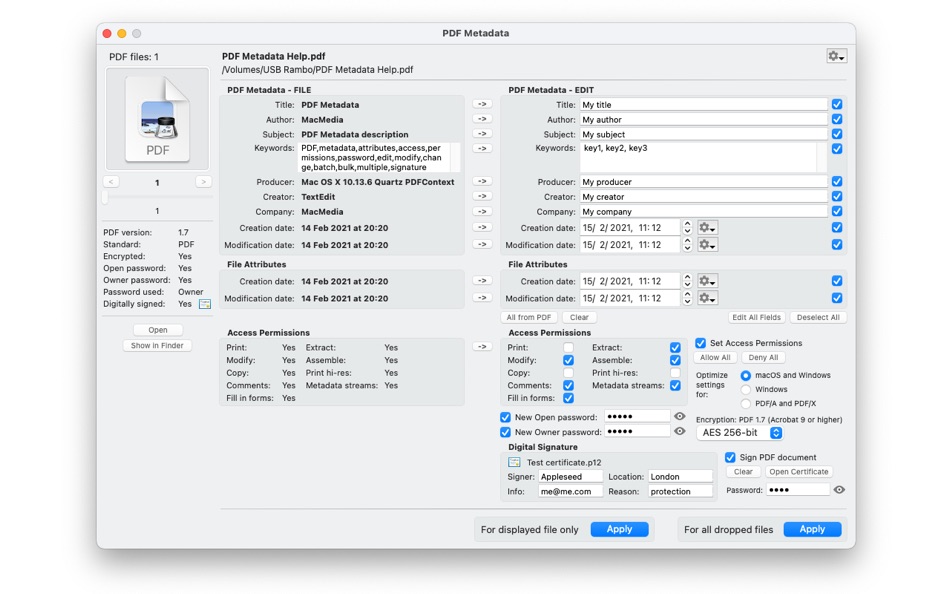
Task: Increment the Creation date using its stepper arrows
Action: point(686,228)
